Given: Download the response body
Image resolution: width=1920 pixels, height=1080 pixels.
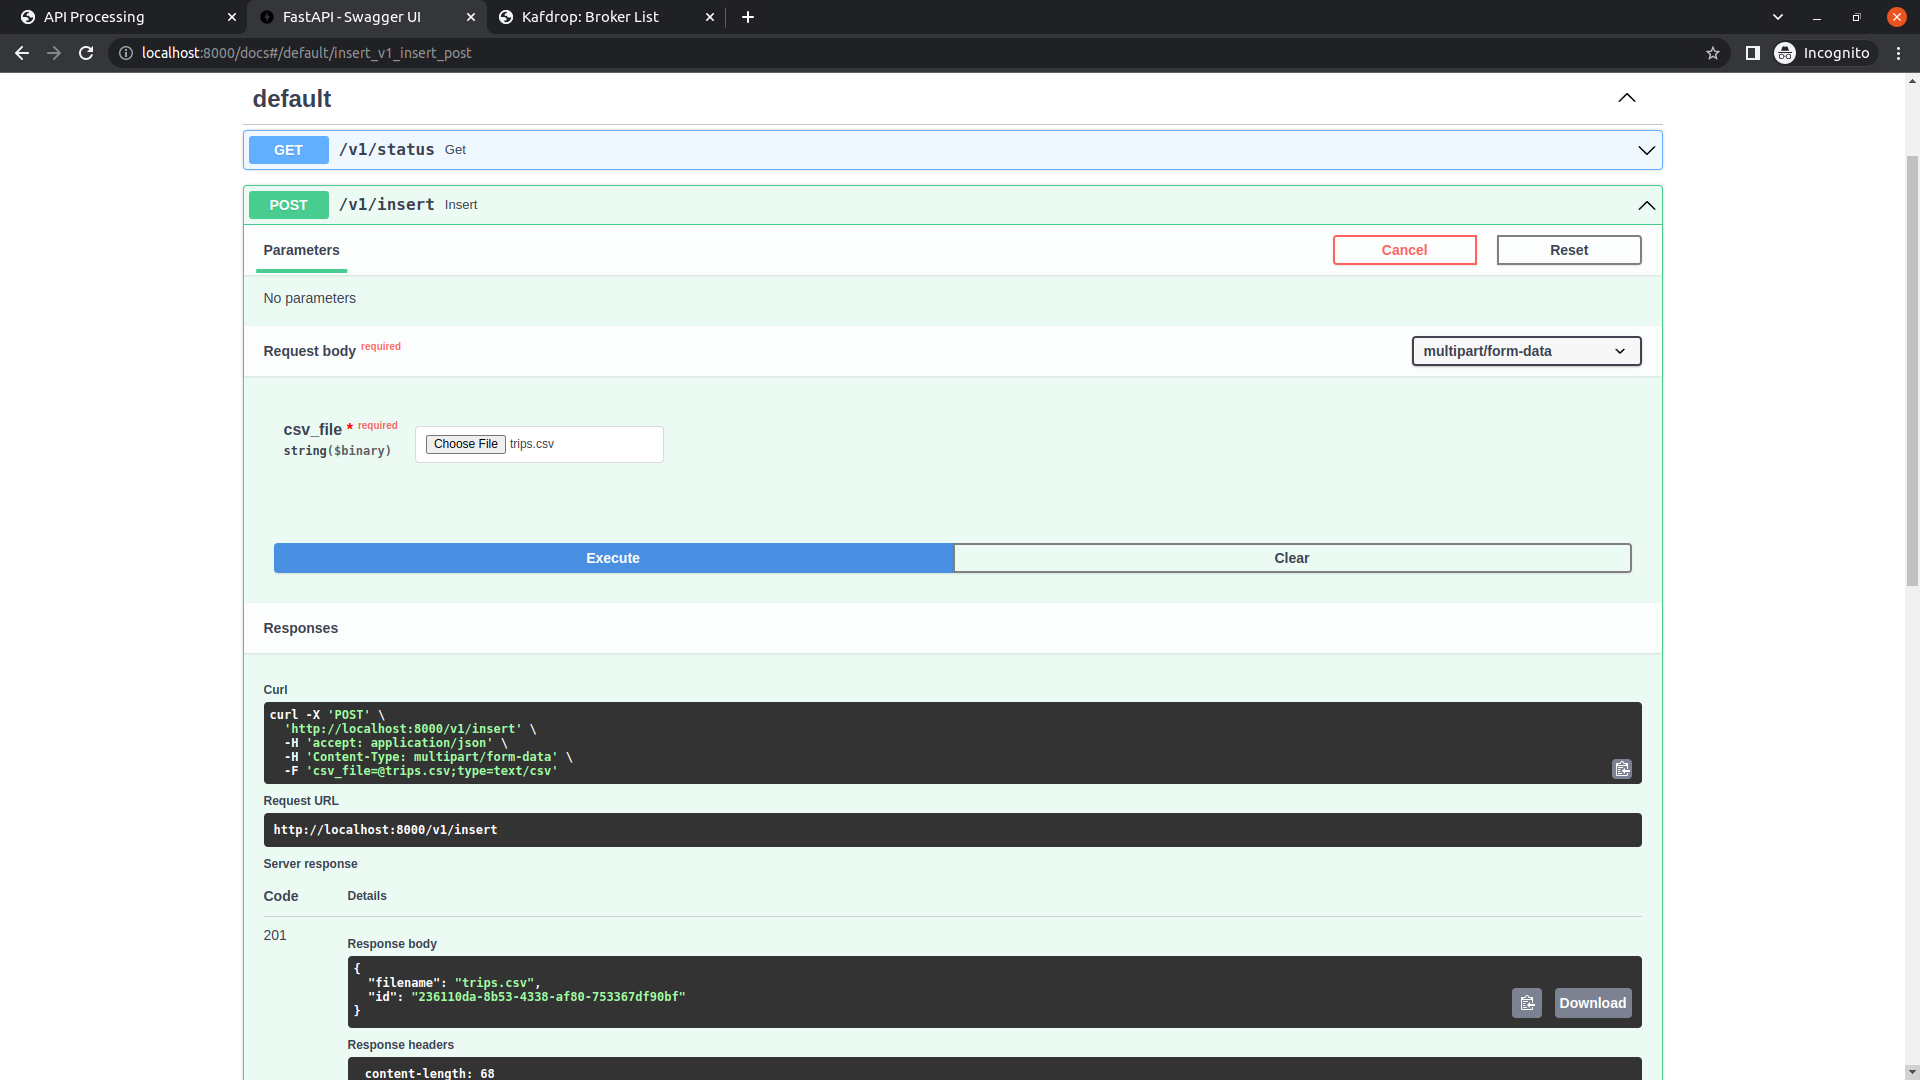Looking at the screenshot, I should (1592, 1003).
